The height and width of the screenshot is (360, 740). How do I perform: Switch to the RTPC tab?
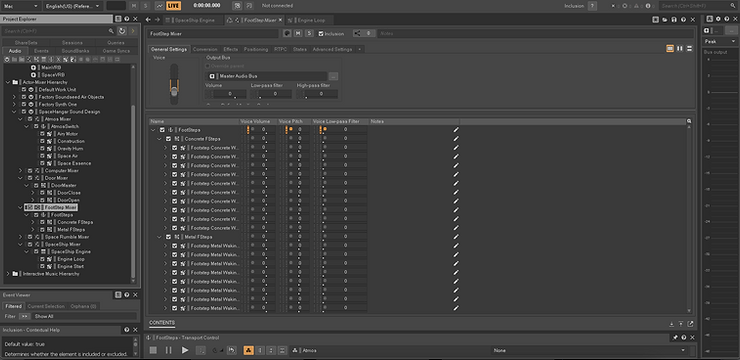coord(280,49)
